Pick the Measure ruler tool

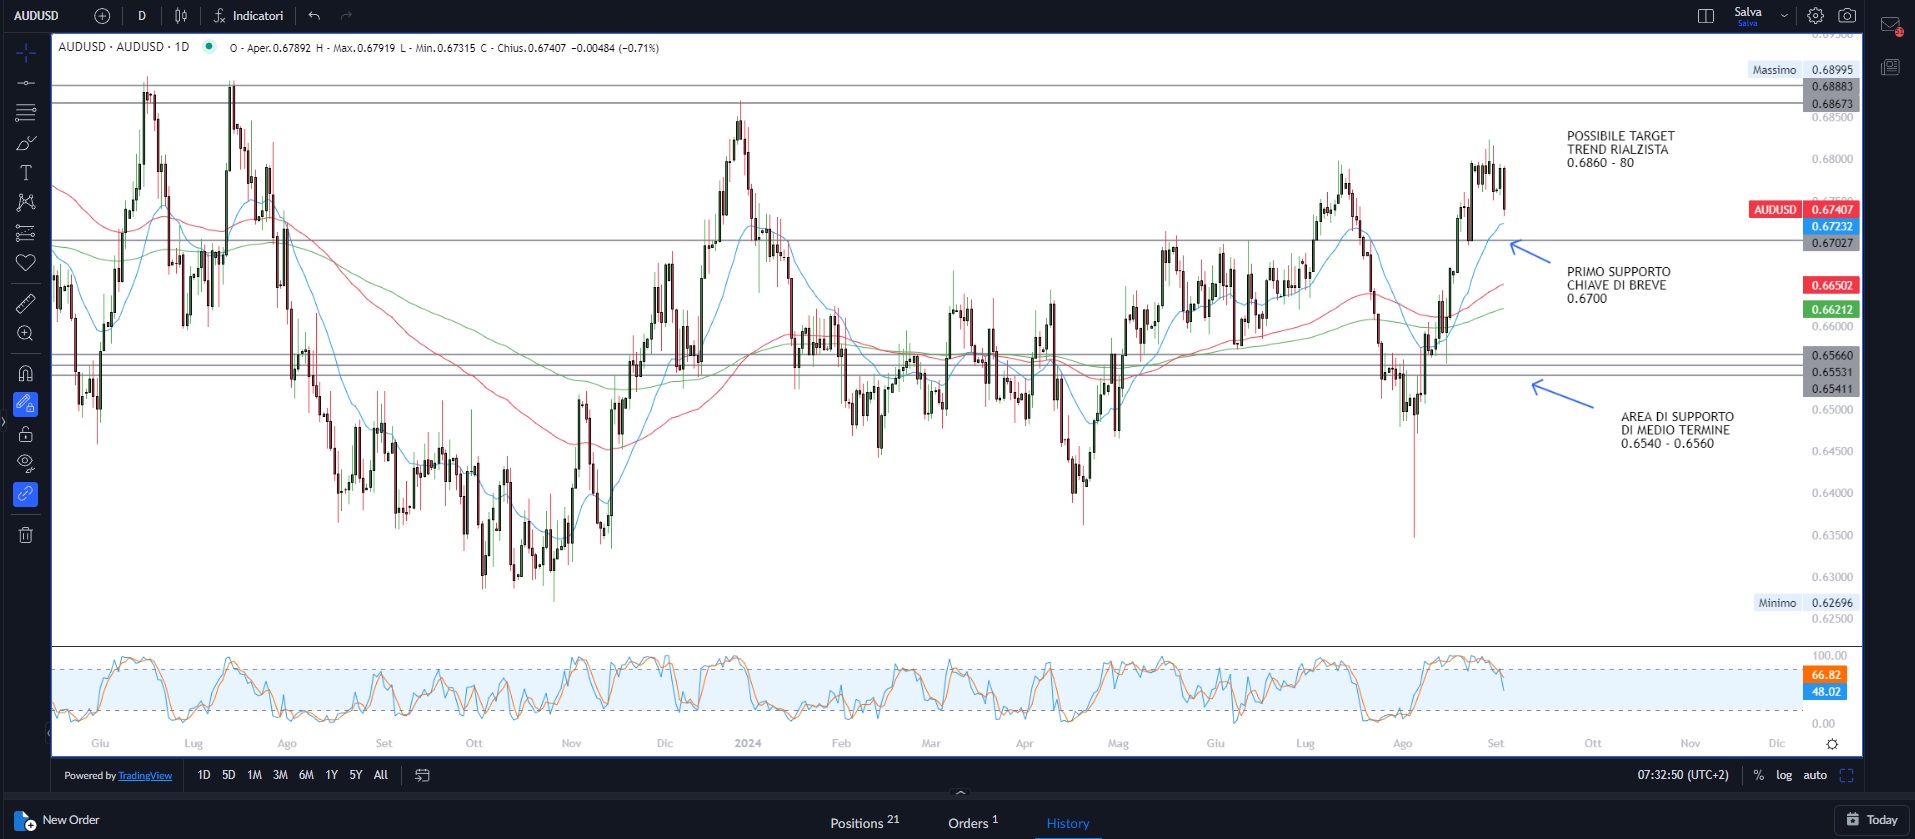click(26, 303)
